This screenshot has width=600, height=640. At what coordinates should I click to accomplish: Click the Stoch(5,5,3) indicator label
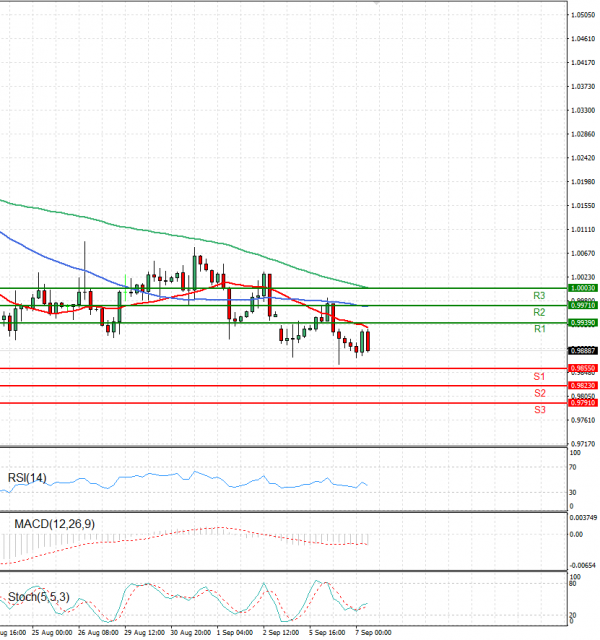[x=39, y=597]
